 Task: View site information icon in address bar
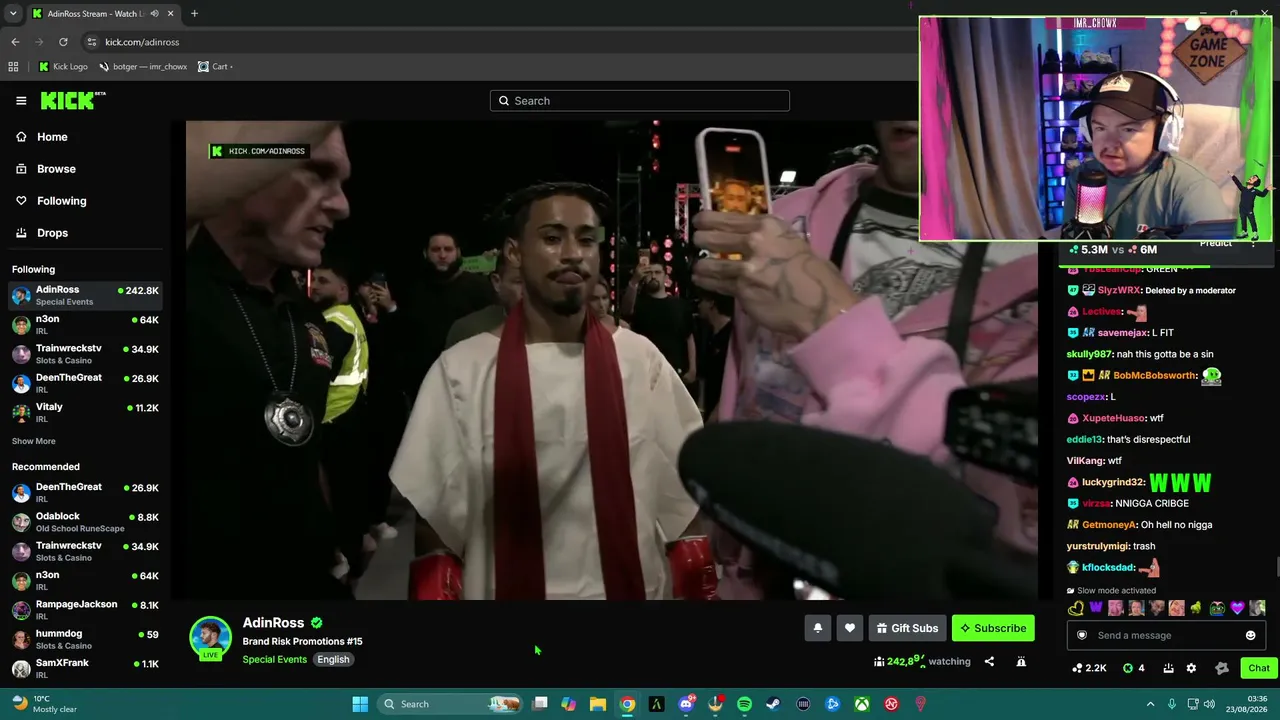92,42
